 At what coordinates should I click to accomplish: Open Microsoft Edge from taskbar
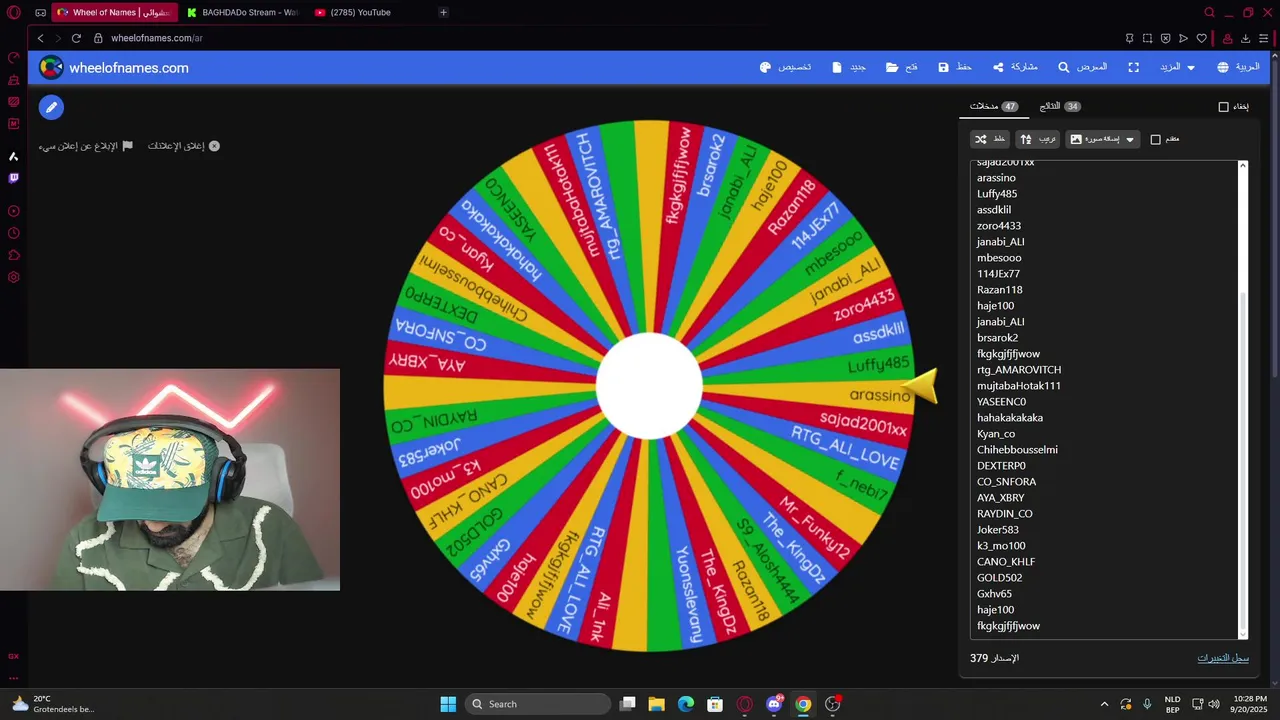(x=686, y=704)
